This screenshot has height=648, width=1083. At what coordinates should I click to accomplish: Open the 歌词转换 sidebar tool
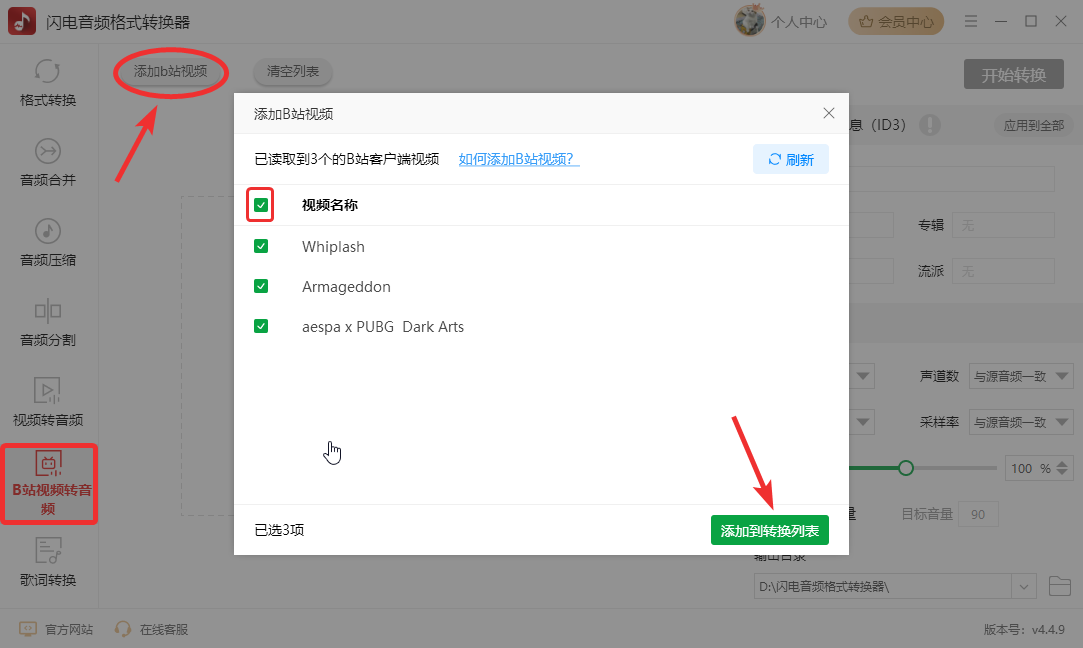[48, 563]
